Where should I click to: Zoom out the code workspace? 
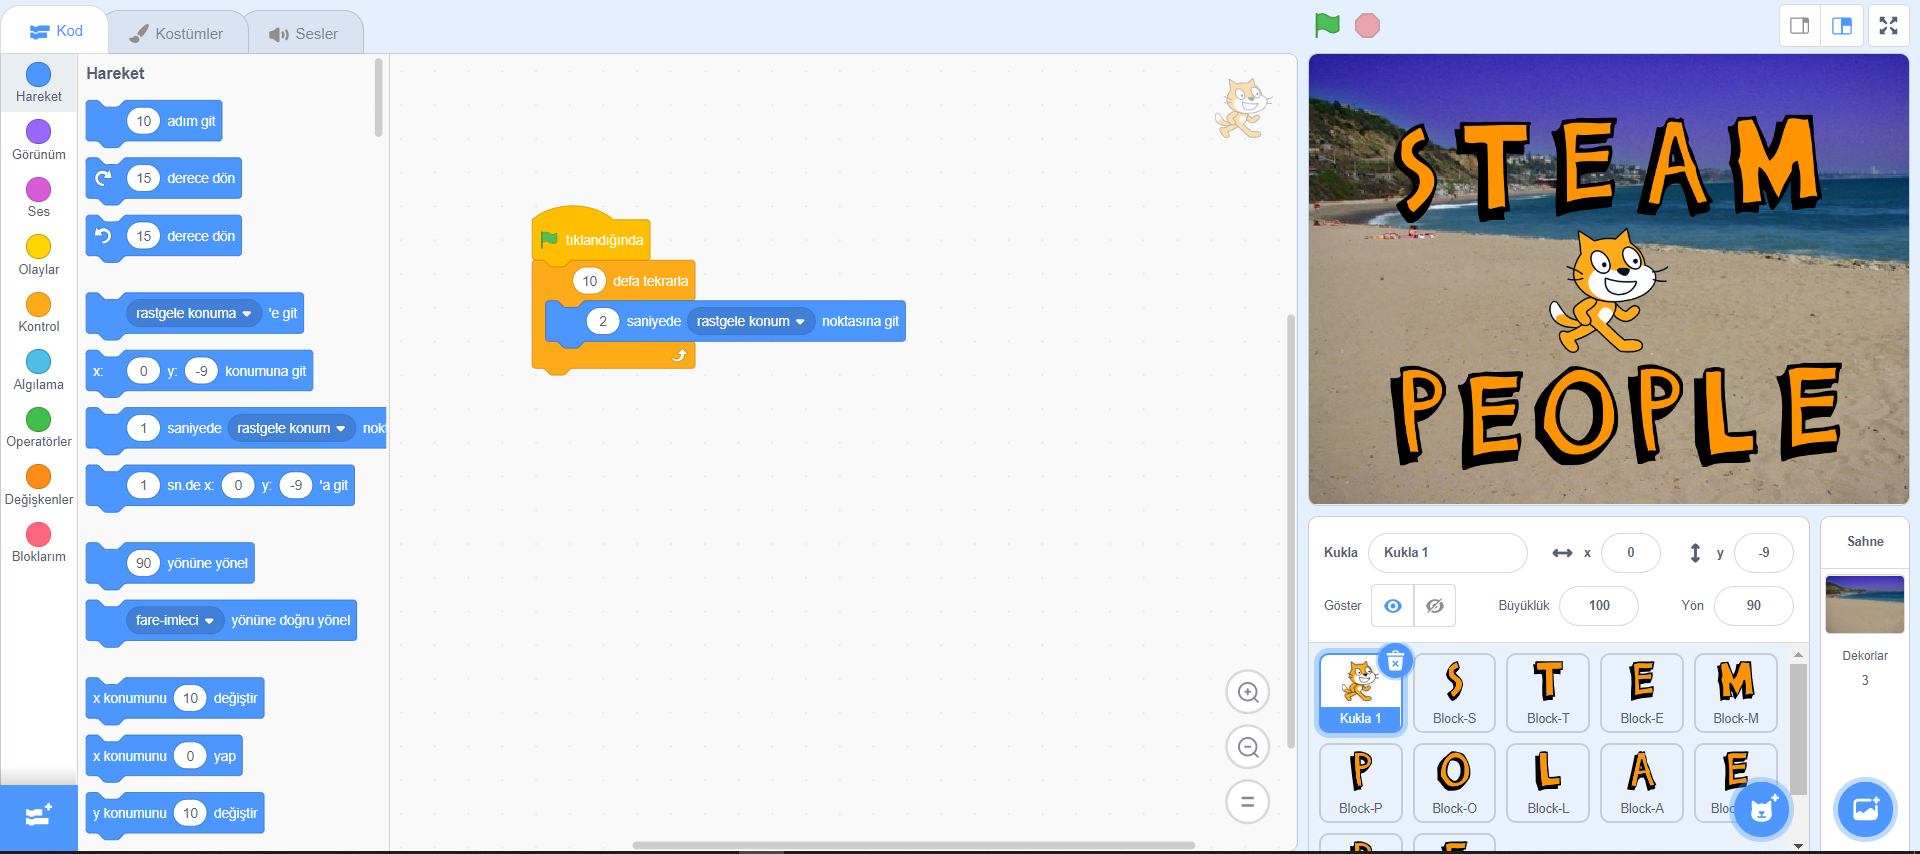(1248, 747)
